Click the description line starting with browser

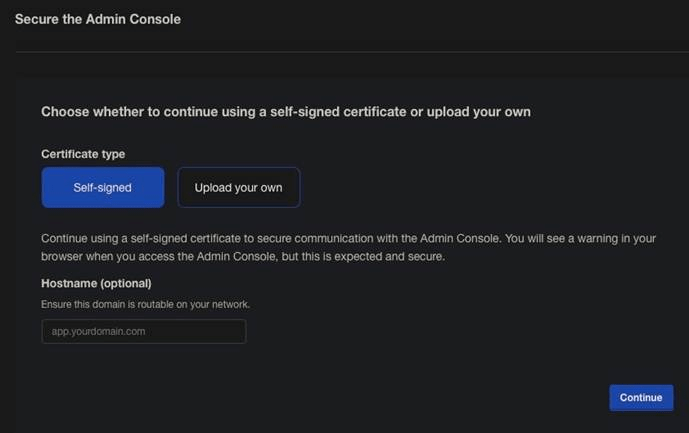point(240,256)
